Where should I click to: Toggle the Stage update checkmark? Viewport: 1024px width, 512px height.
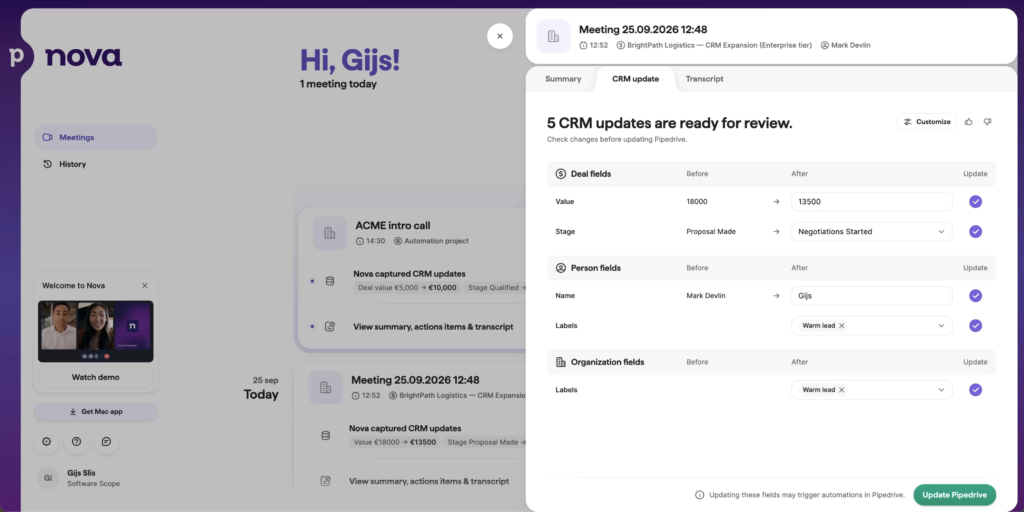975,231
